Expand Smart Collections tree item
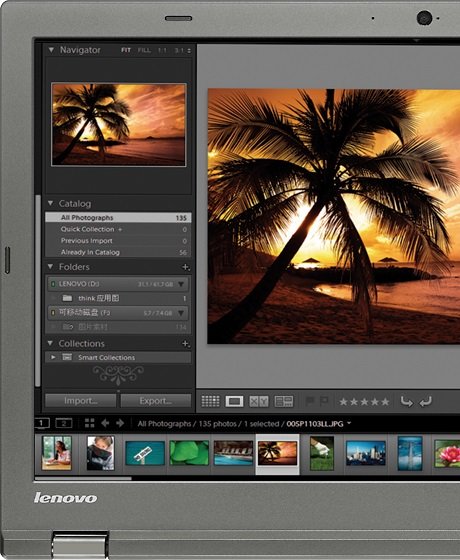 pos(53,357)
